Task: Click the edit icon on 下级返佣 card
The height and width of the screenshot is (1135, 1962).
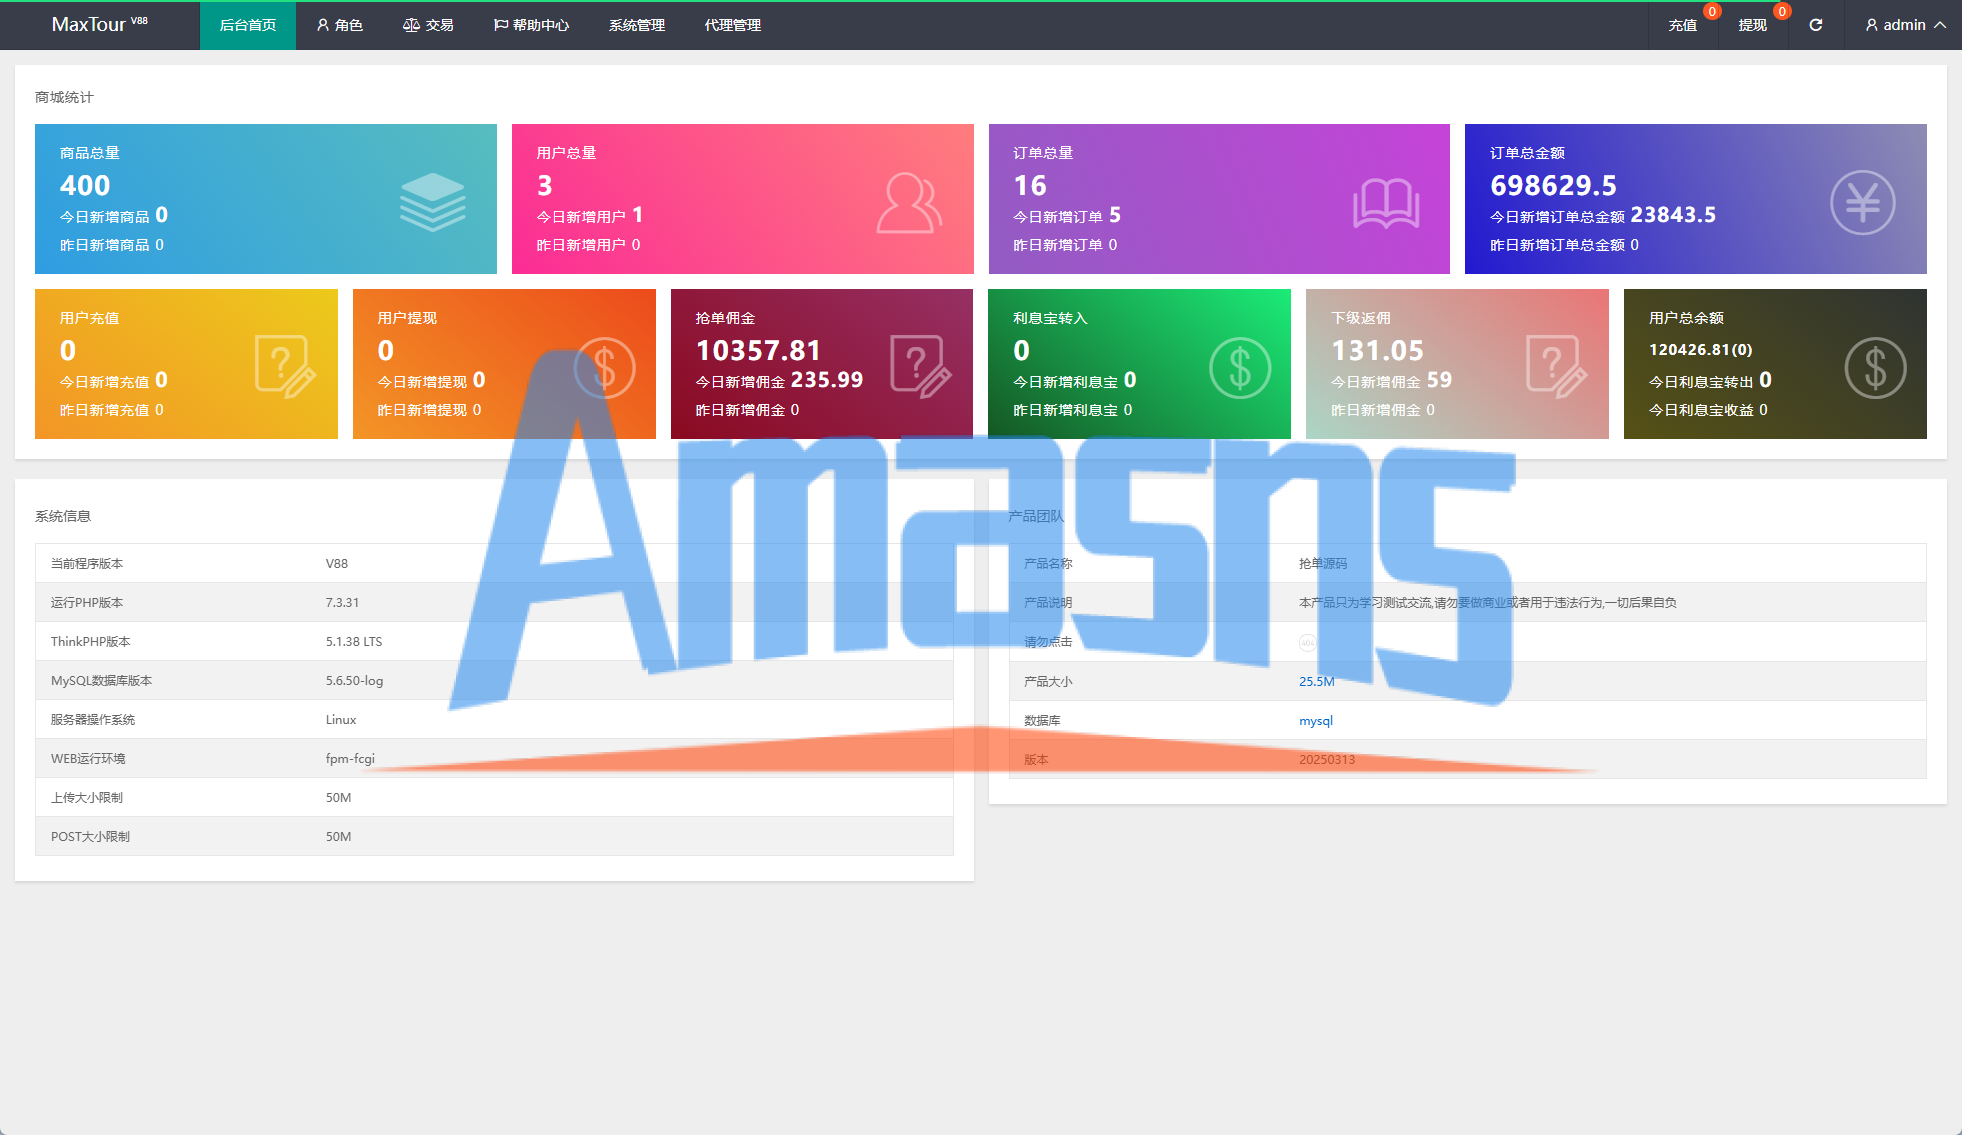Action: [x=1555, y=367]
